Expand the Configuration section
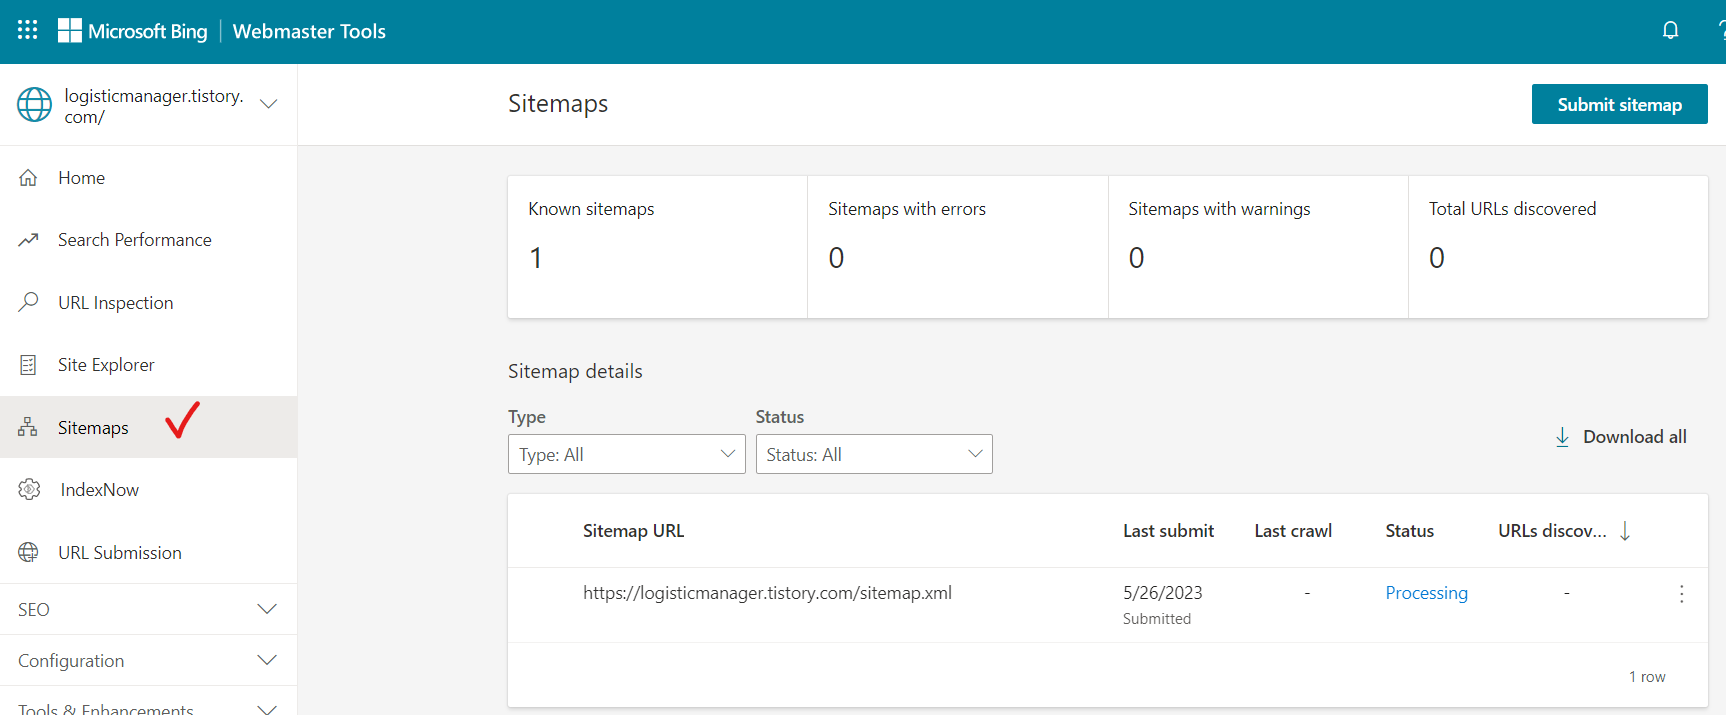This screenshot has height=715, width=1726. 148,660
